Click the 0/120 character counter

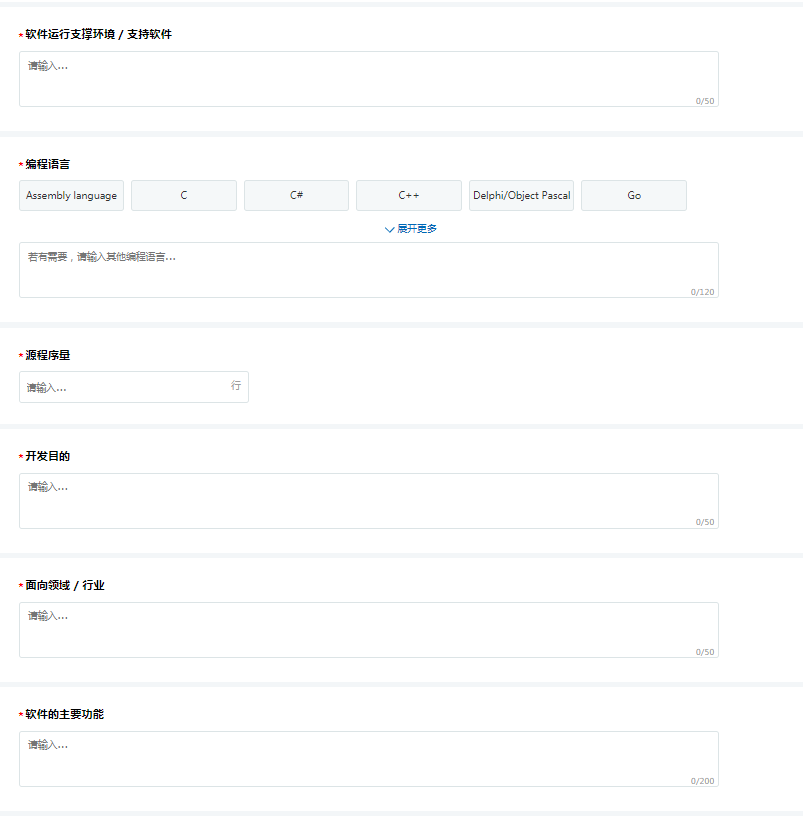tap(701, 292)
